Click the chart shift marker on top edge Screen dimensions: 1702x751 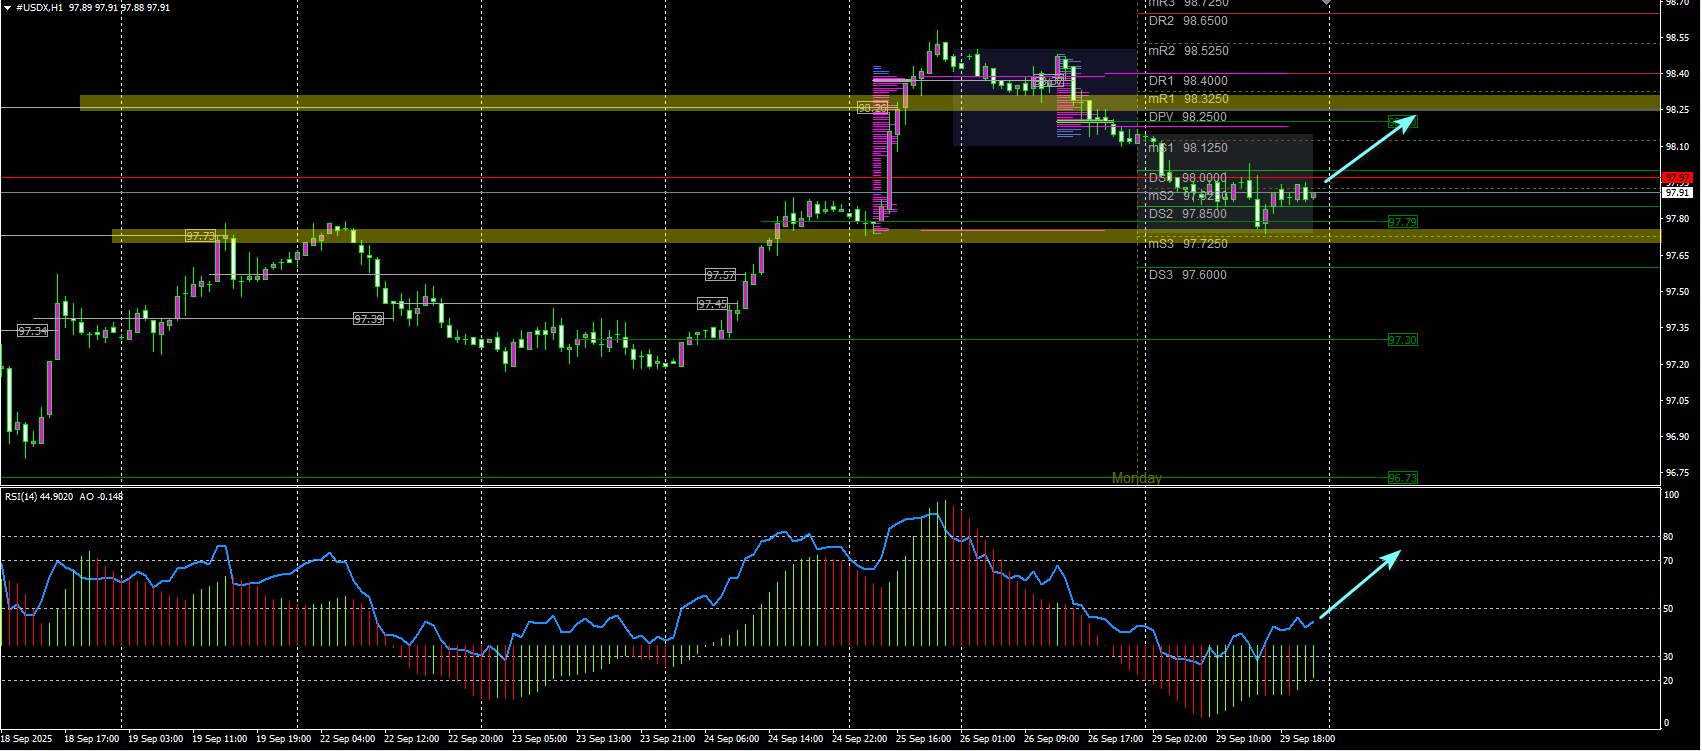(x=1326, y=3)
